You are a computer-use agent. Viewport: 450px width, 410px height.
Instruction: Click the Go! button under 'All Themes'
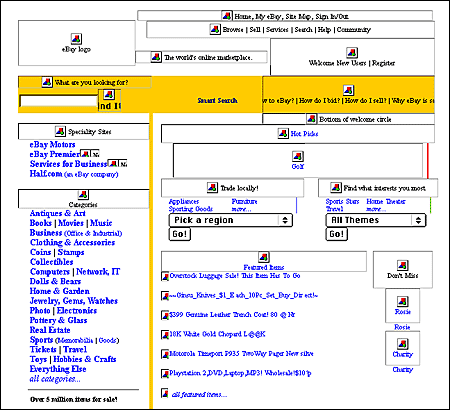(337, 234)
